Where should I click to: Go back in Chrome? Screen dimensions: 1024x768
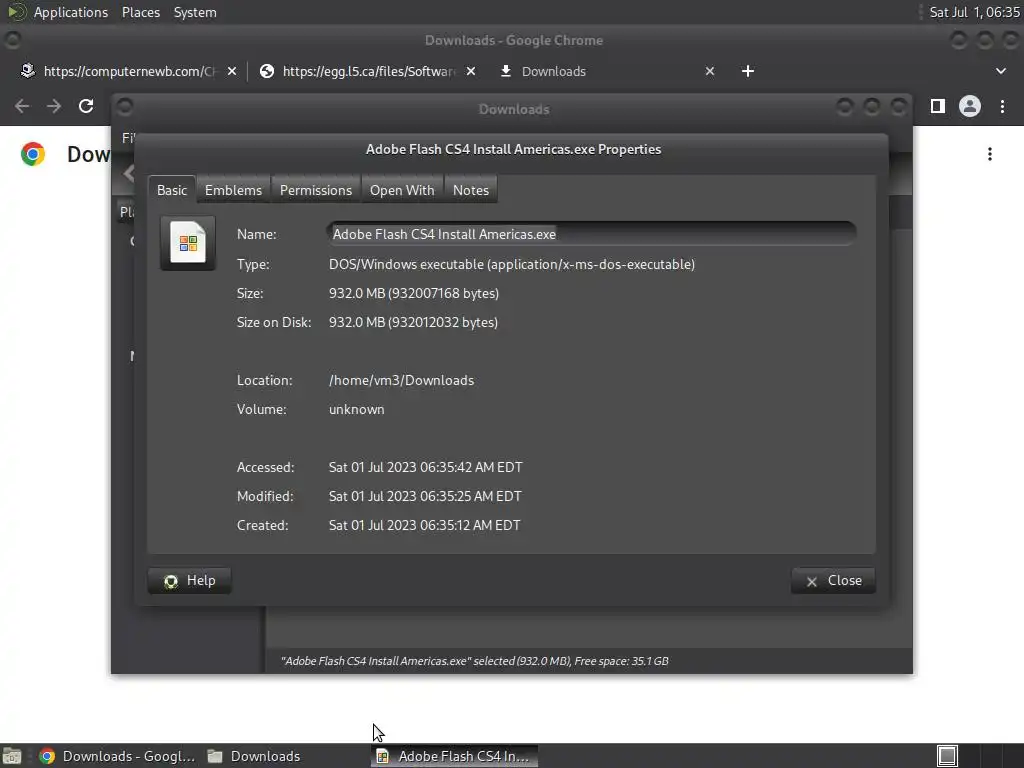click(x=22, y=106)
